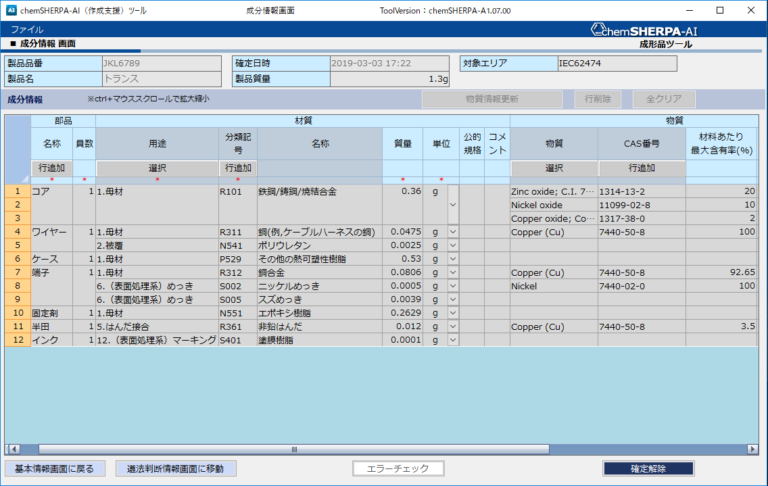This screenshot has height=486, width=768.
Task: Expand unit dropdown for インク row
Action: coord(453,340)
